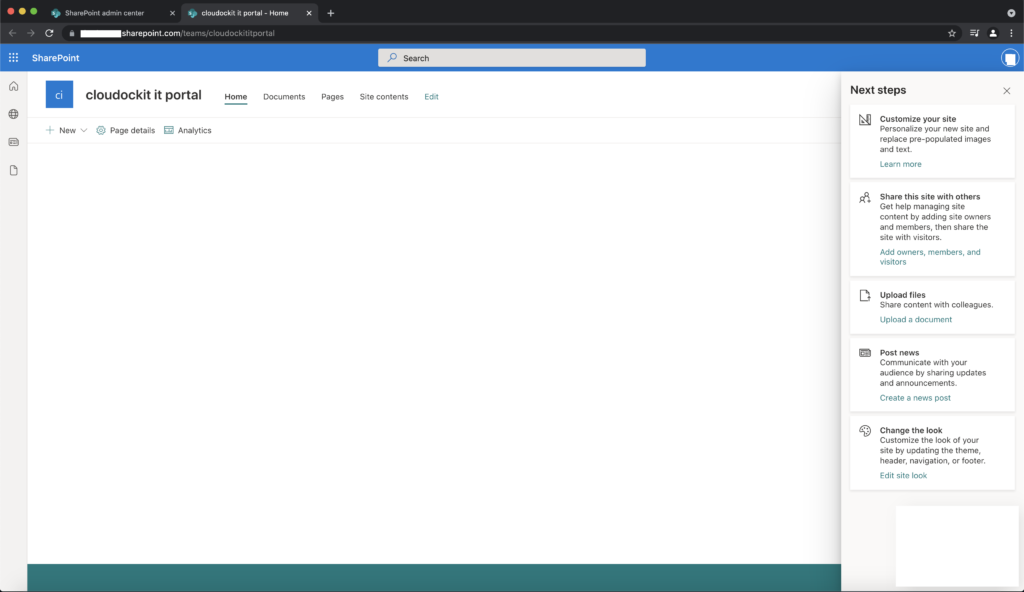Close the Next steps panel
The height and width of the screenshot is (592, 1024).
1006,91
